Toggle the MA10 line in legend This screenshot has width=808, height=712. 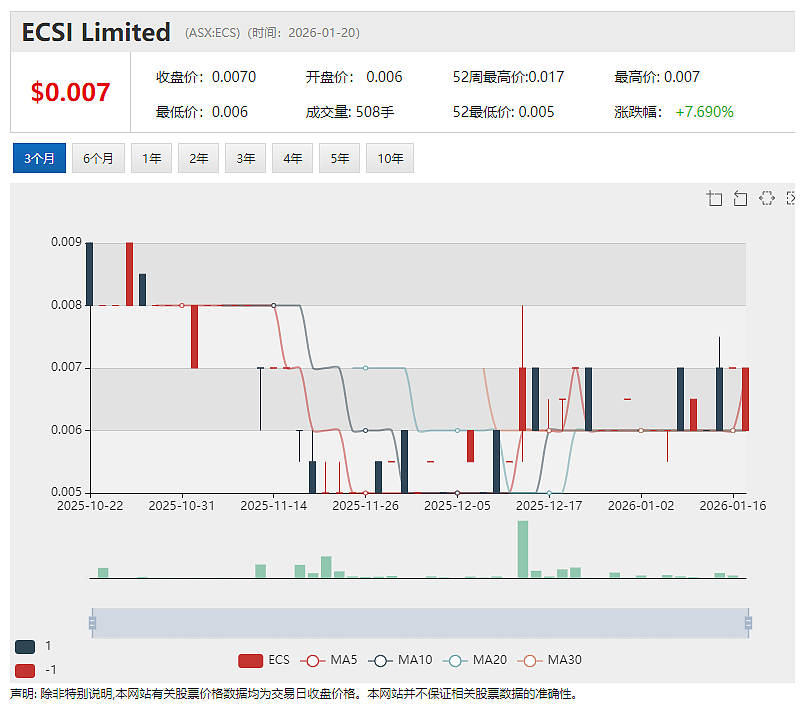[400, 660]
